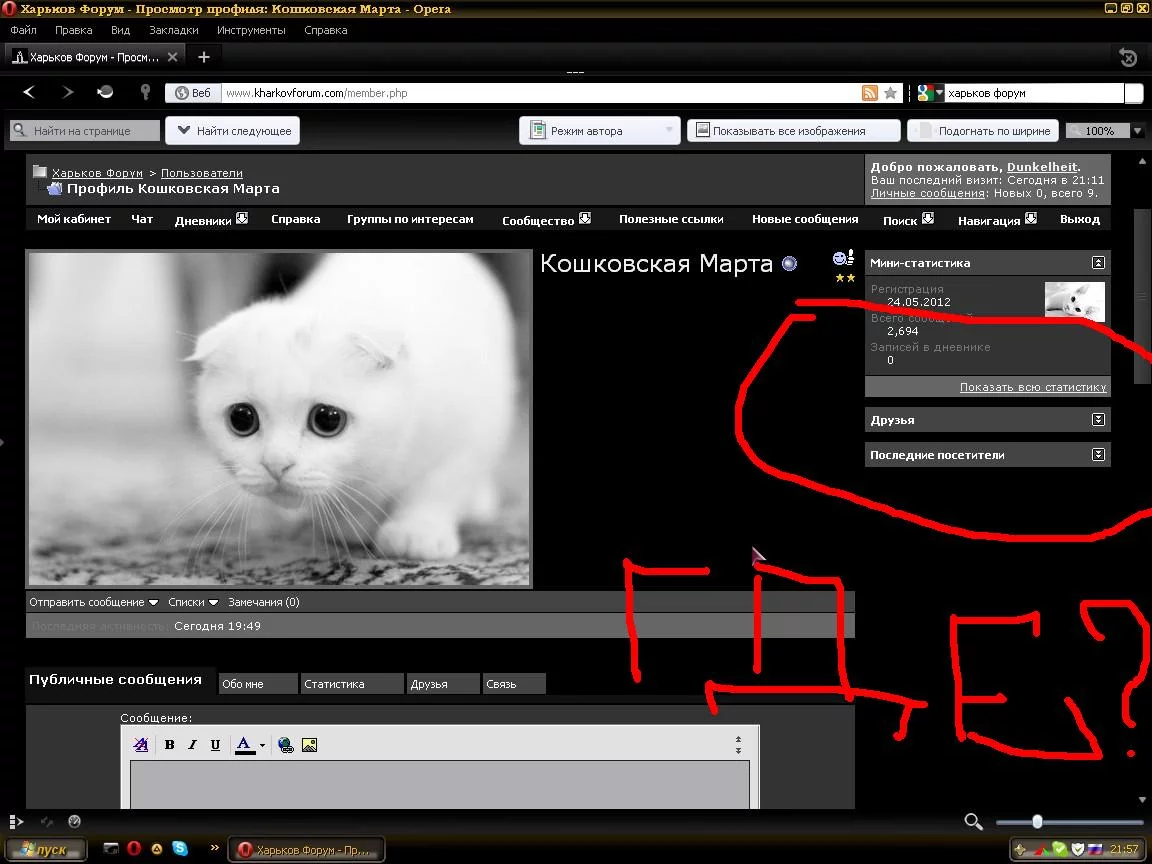The image size is (1152, 864).
Task: Open the 'Режим автора' dropdown
Action: (x=669, y=131)
